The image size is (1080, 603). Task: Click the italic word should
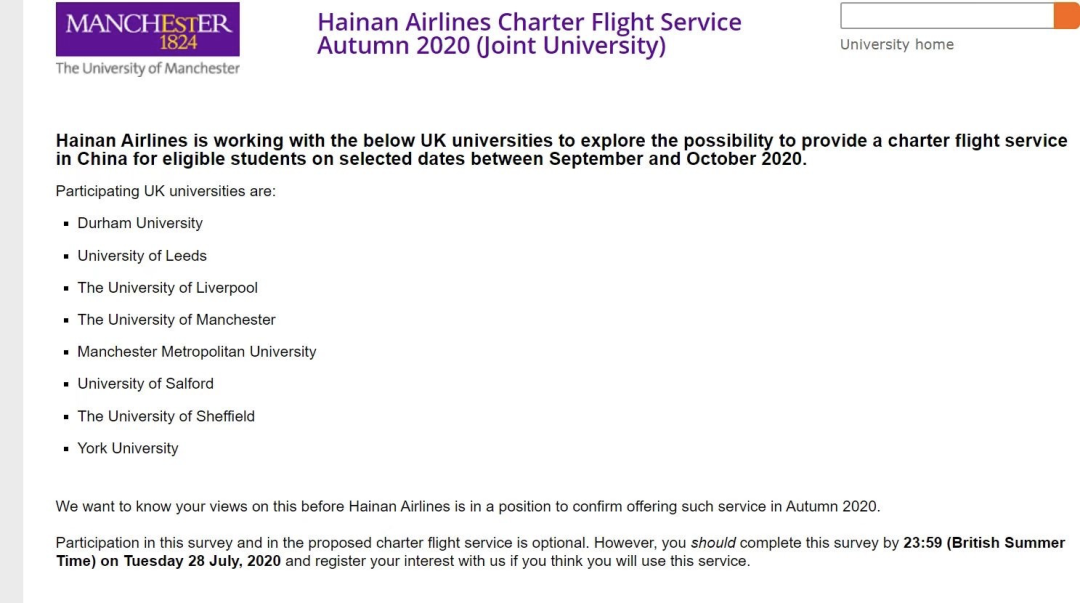coord(713,543)
